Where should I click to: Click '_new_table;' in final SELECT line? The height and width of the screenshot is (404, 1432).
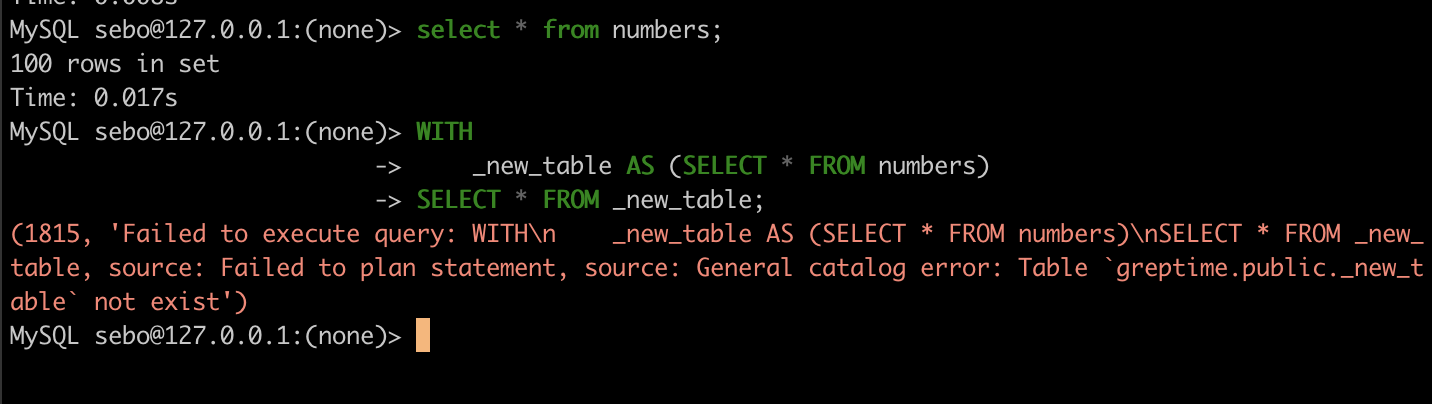(x=687, y=200)
